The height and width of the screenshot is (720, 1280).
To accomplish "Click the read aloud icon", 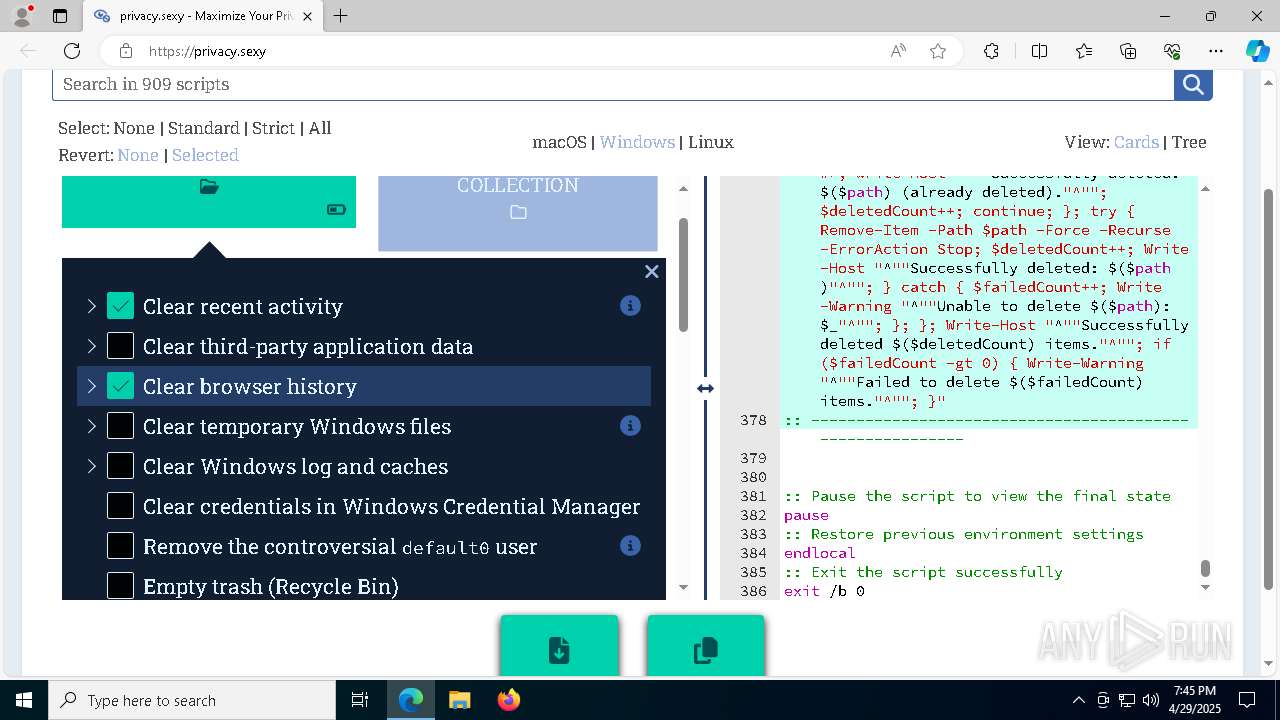I will [898, 51].
